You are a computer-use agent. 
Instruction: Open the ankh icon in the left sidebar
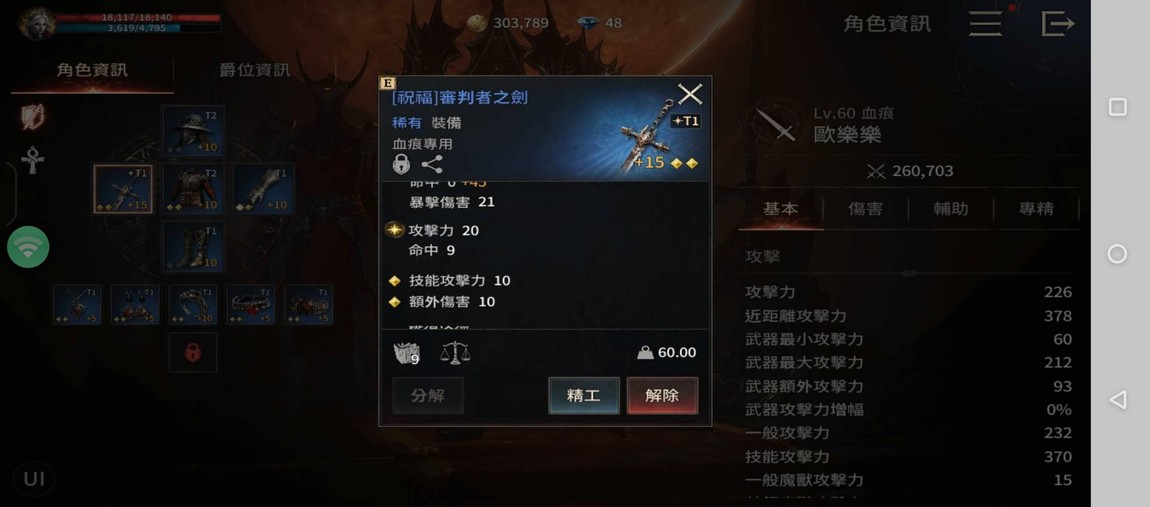32,159
